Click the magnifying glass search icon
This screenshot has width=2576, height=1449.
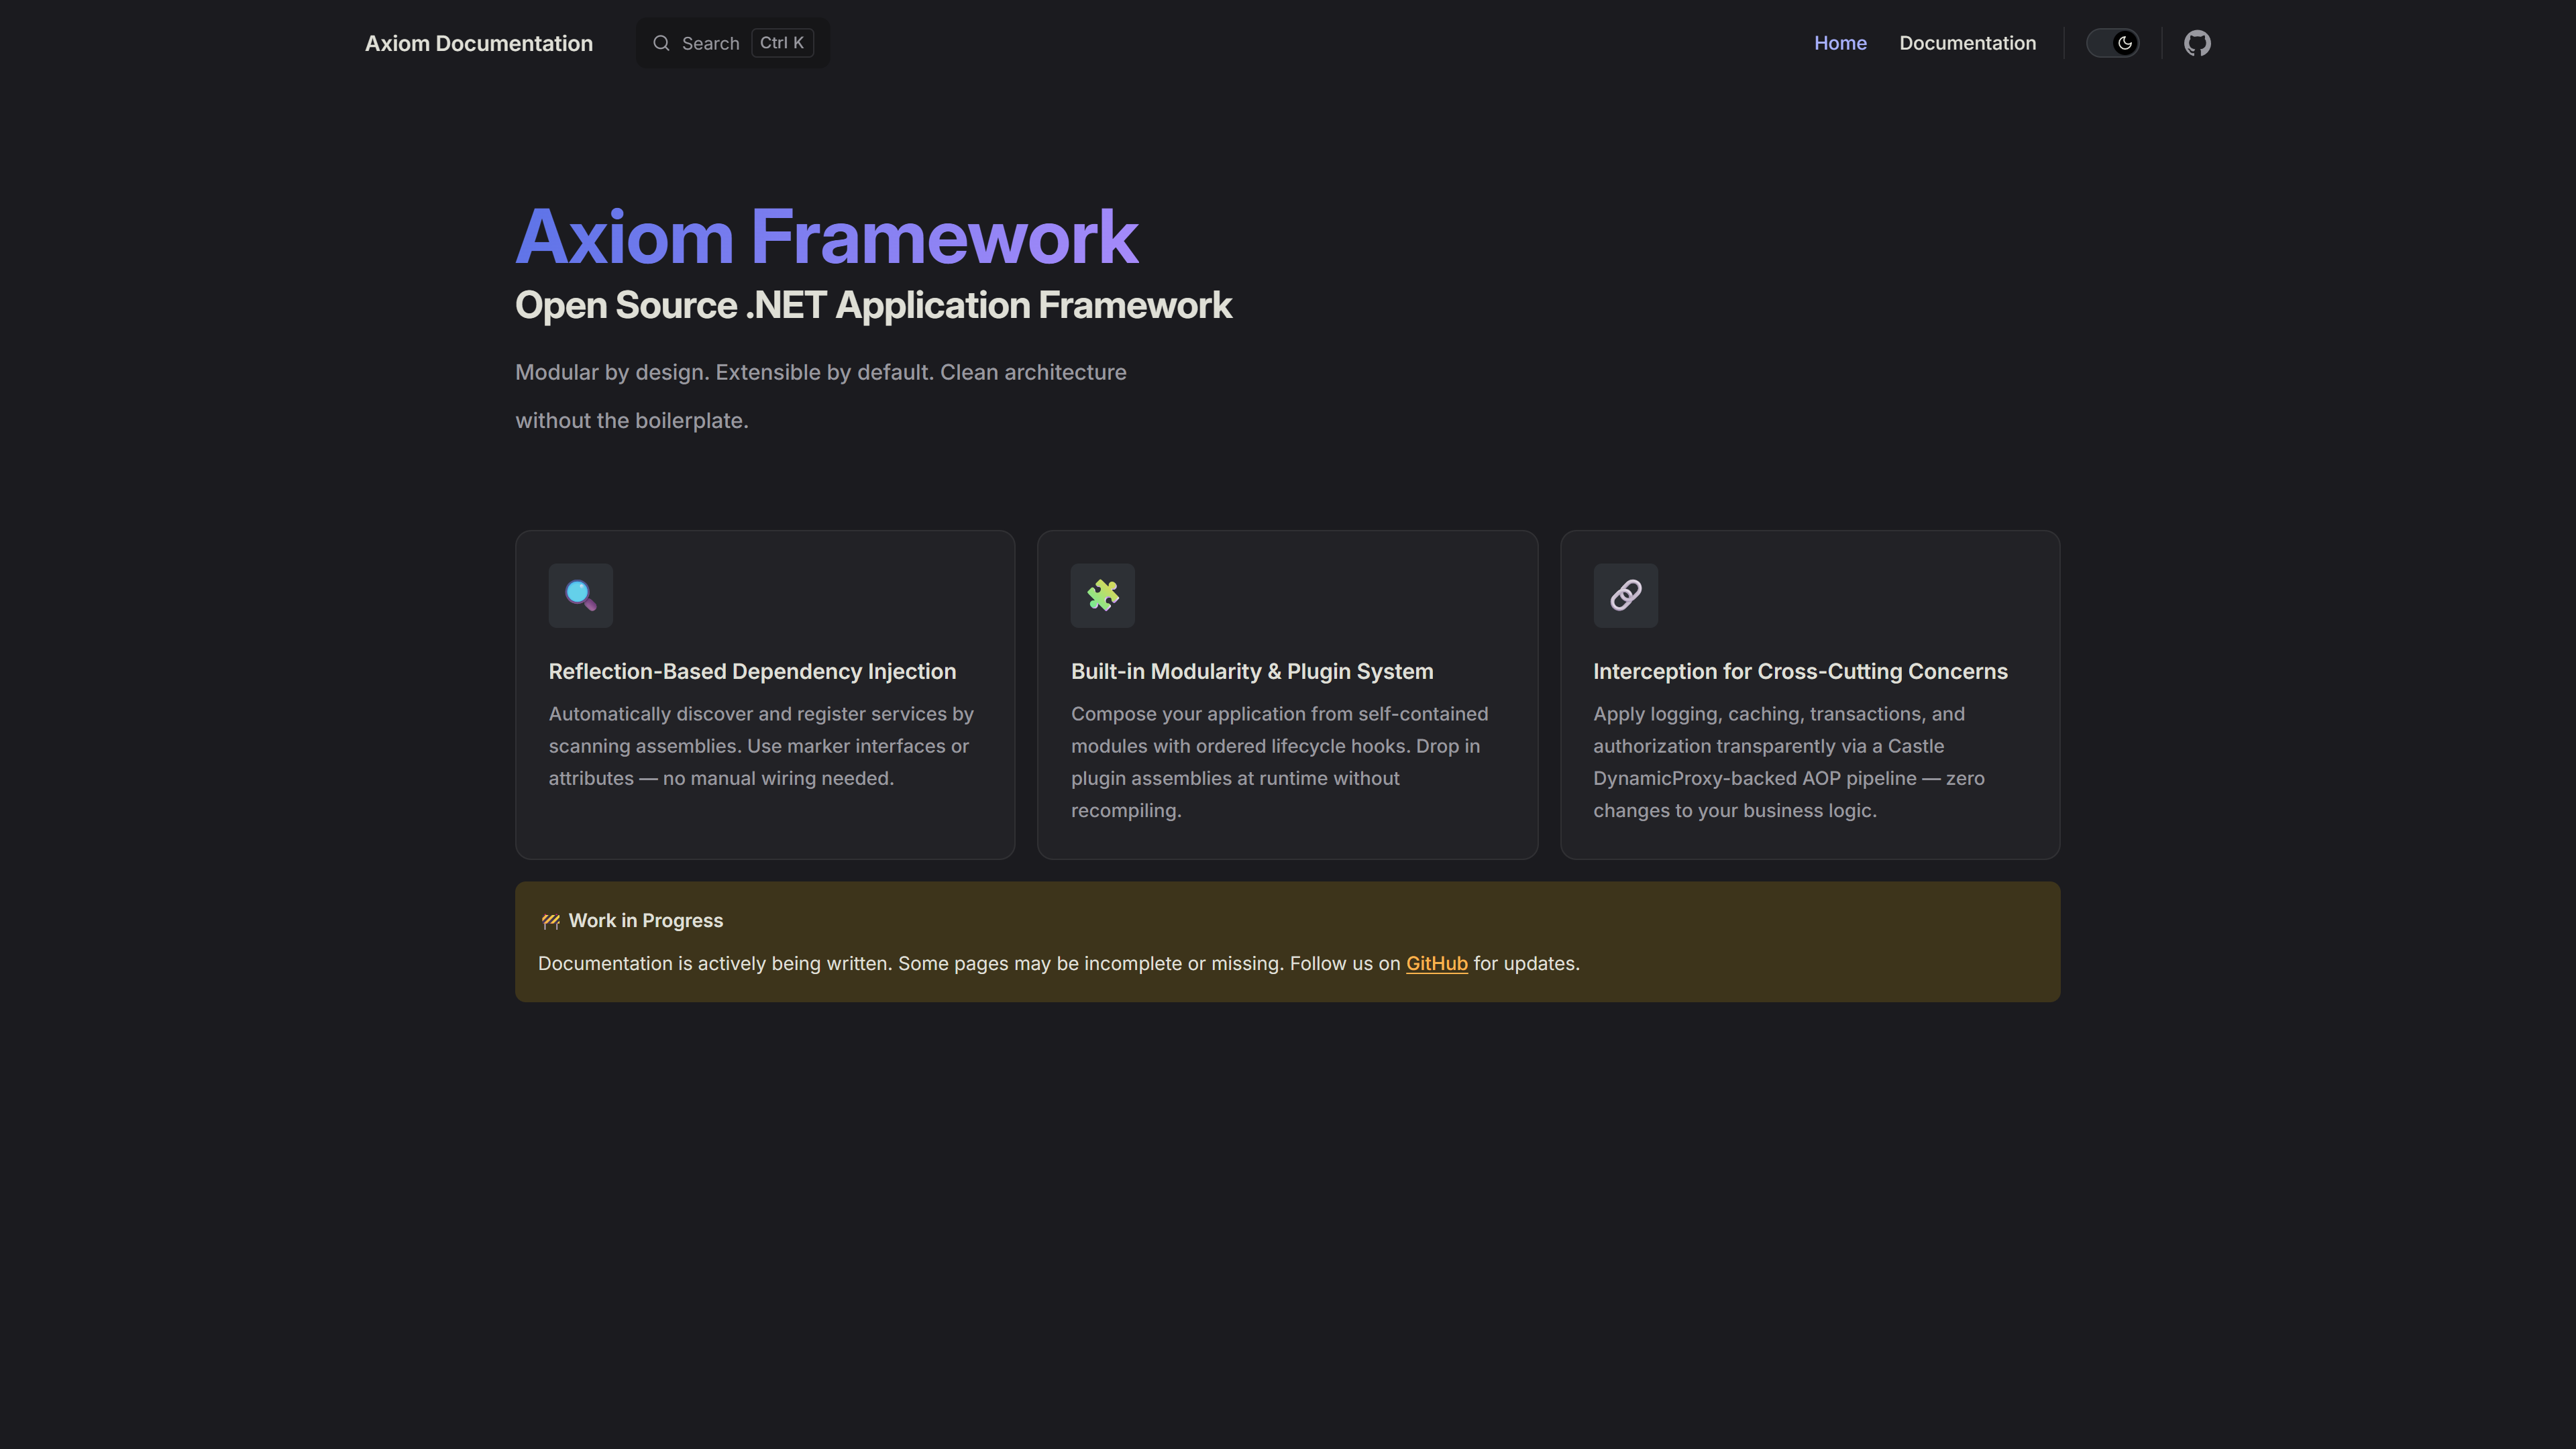(661, 43)
